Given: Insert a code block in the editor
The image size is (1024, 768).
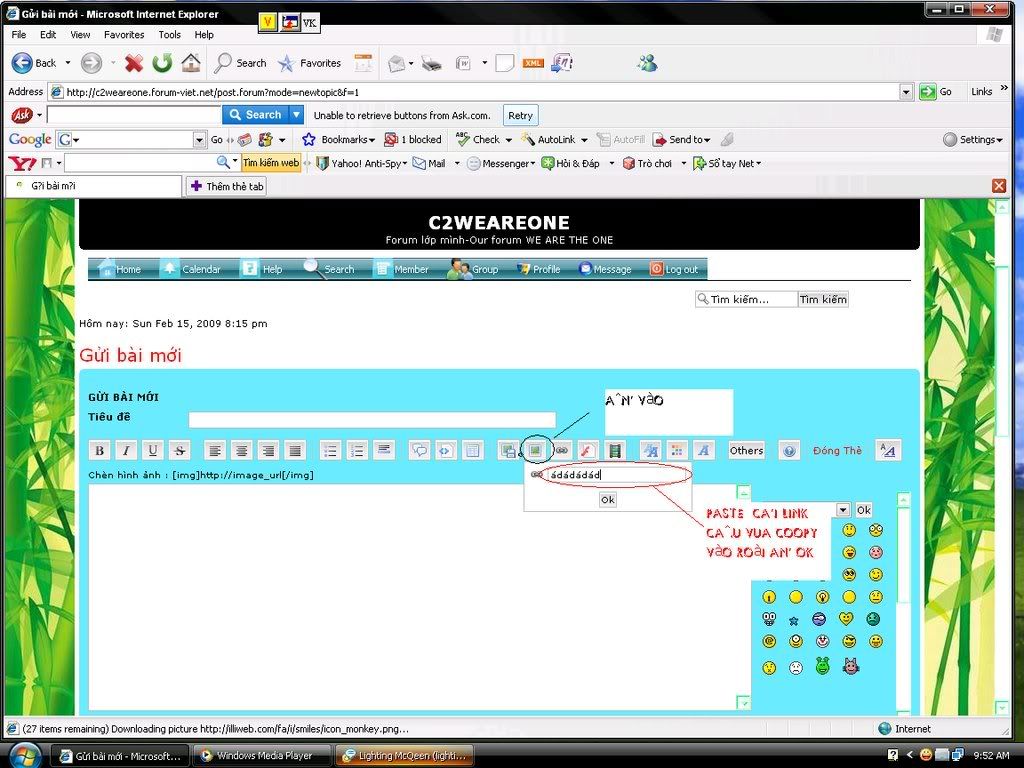Looking at the screenshot, I should tap(446, 450).
